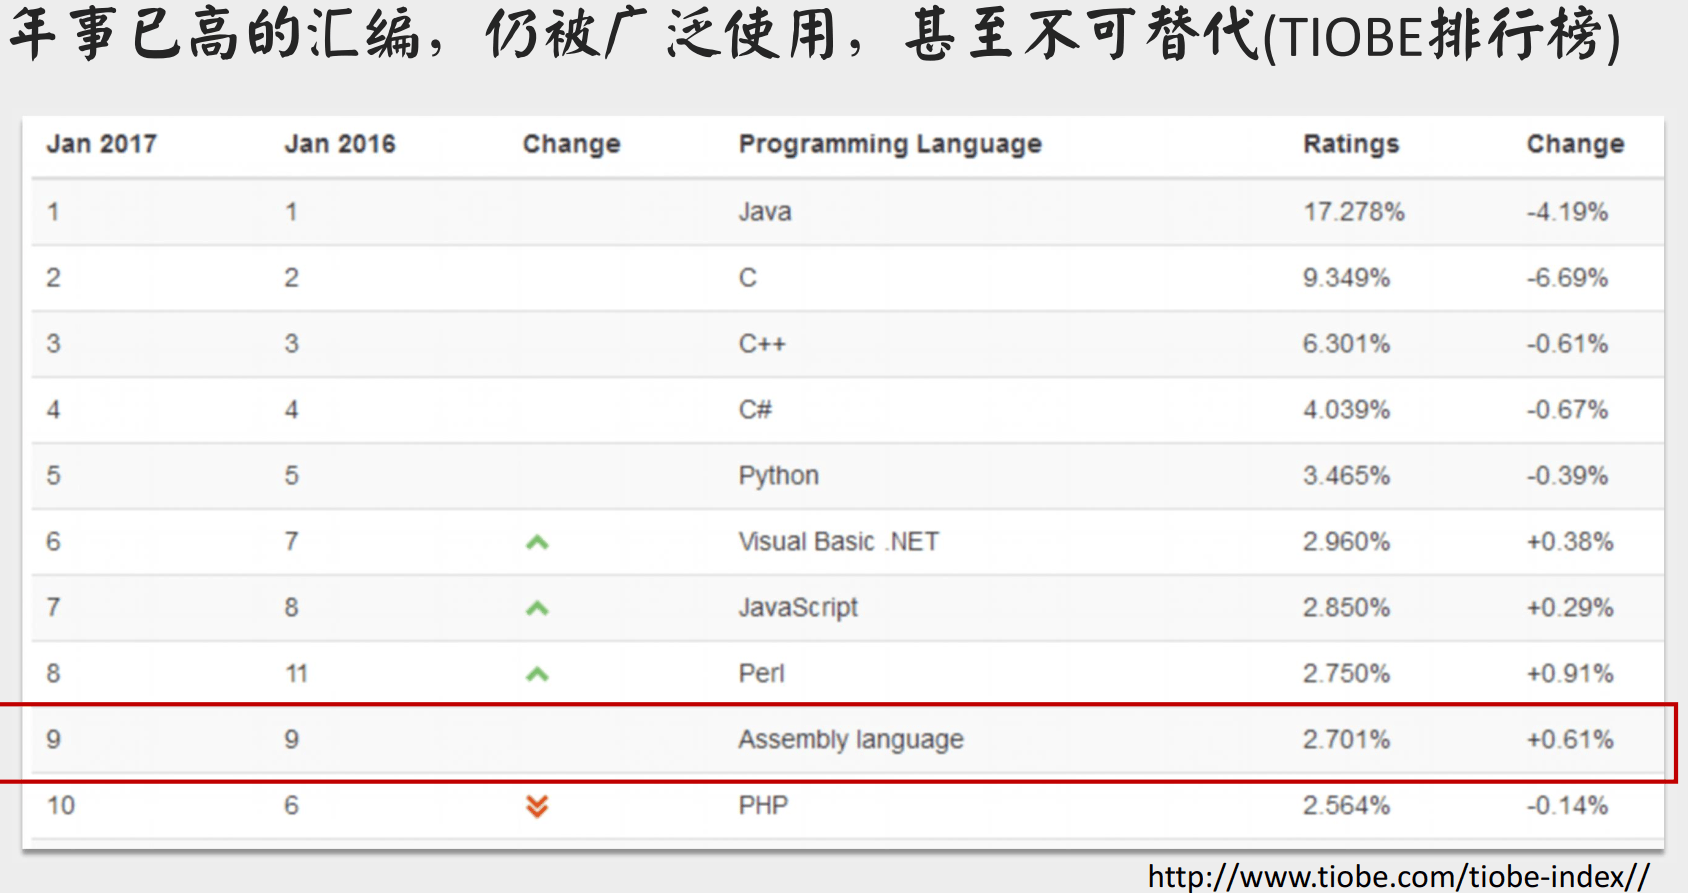Click the -0.14% change value
This screenshot has height=893, width=1688.
[1567, 806]
